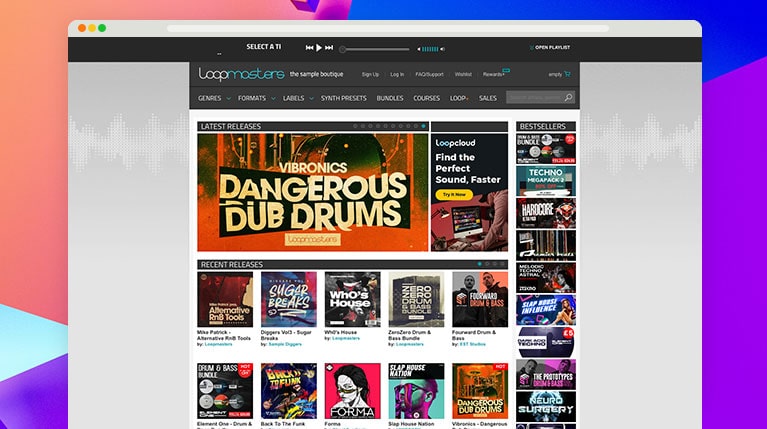Image resolution: width=767 pixels, height=429 pixels.
Task: Expand the Genres dropdown menu
Action: coord(214,98)
